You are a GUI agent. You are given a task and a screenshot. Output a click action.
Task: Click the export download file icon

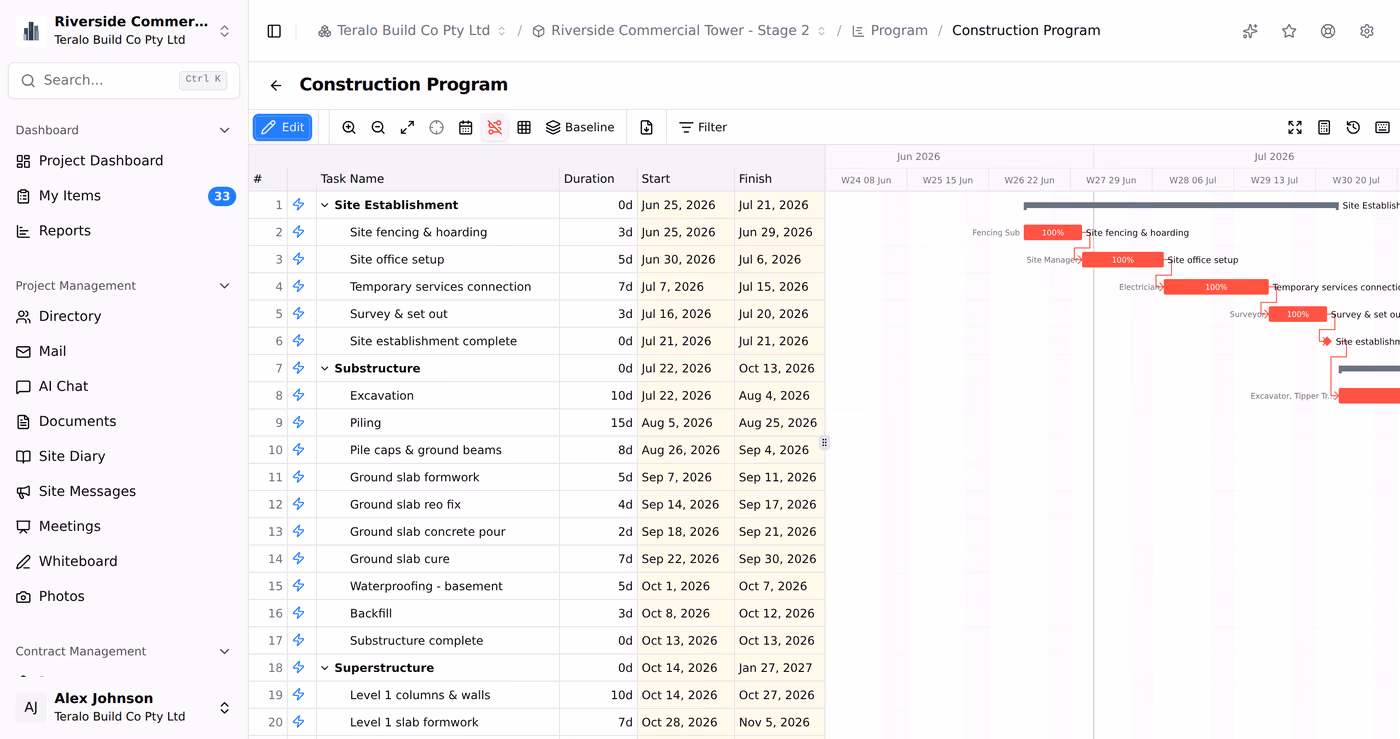(646, 127)
